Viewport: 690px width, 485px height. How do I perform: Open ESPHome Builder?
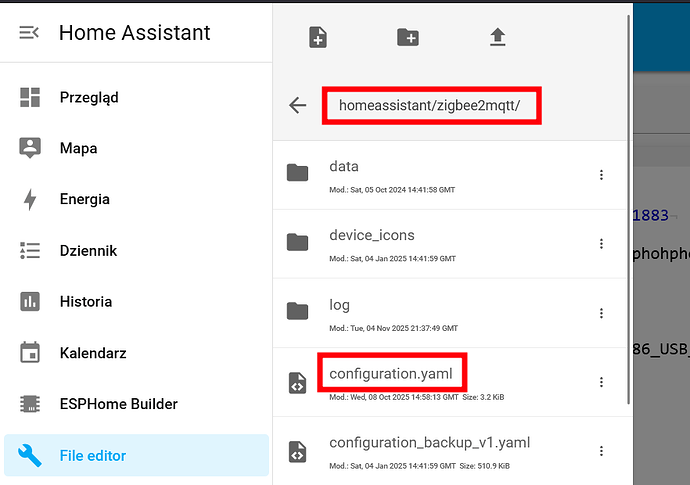(x=118, y=404)
